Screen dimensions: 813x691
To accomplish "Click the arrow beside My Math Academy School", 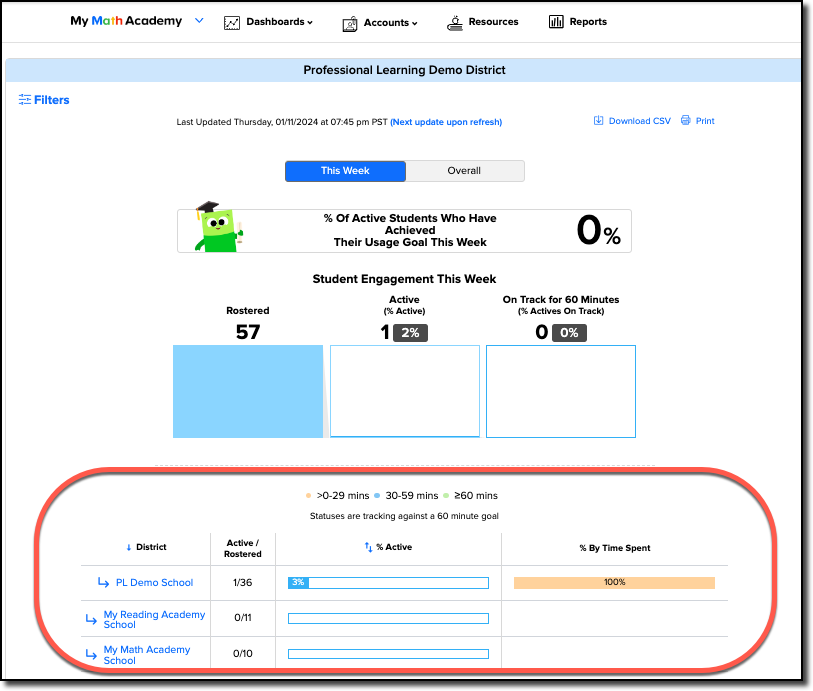I will pos(91,655).
